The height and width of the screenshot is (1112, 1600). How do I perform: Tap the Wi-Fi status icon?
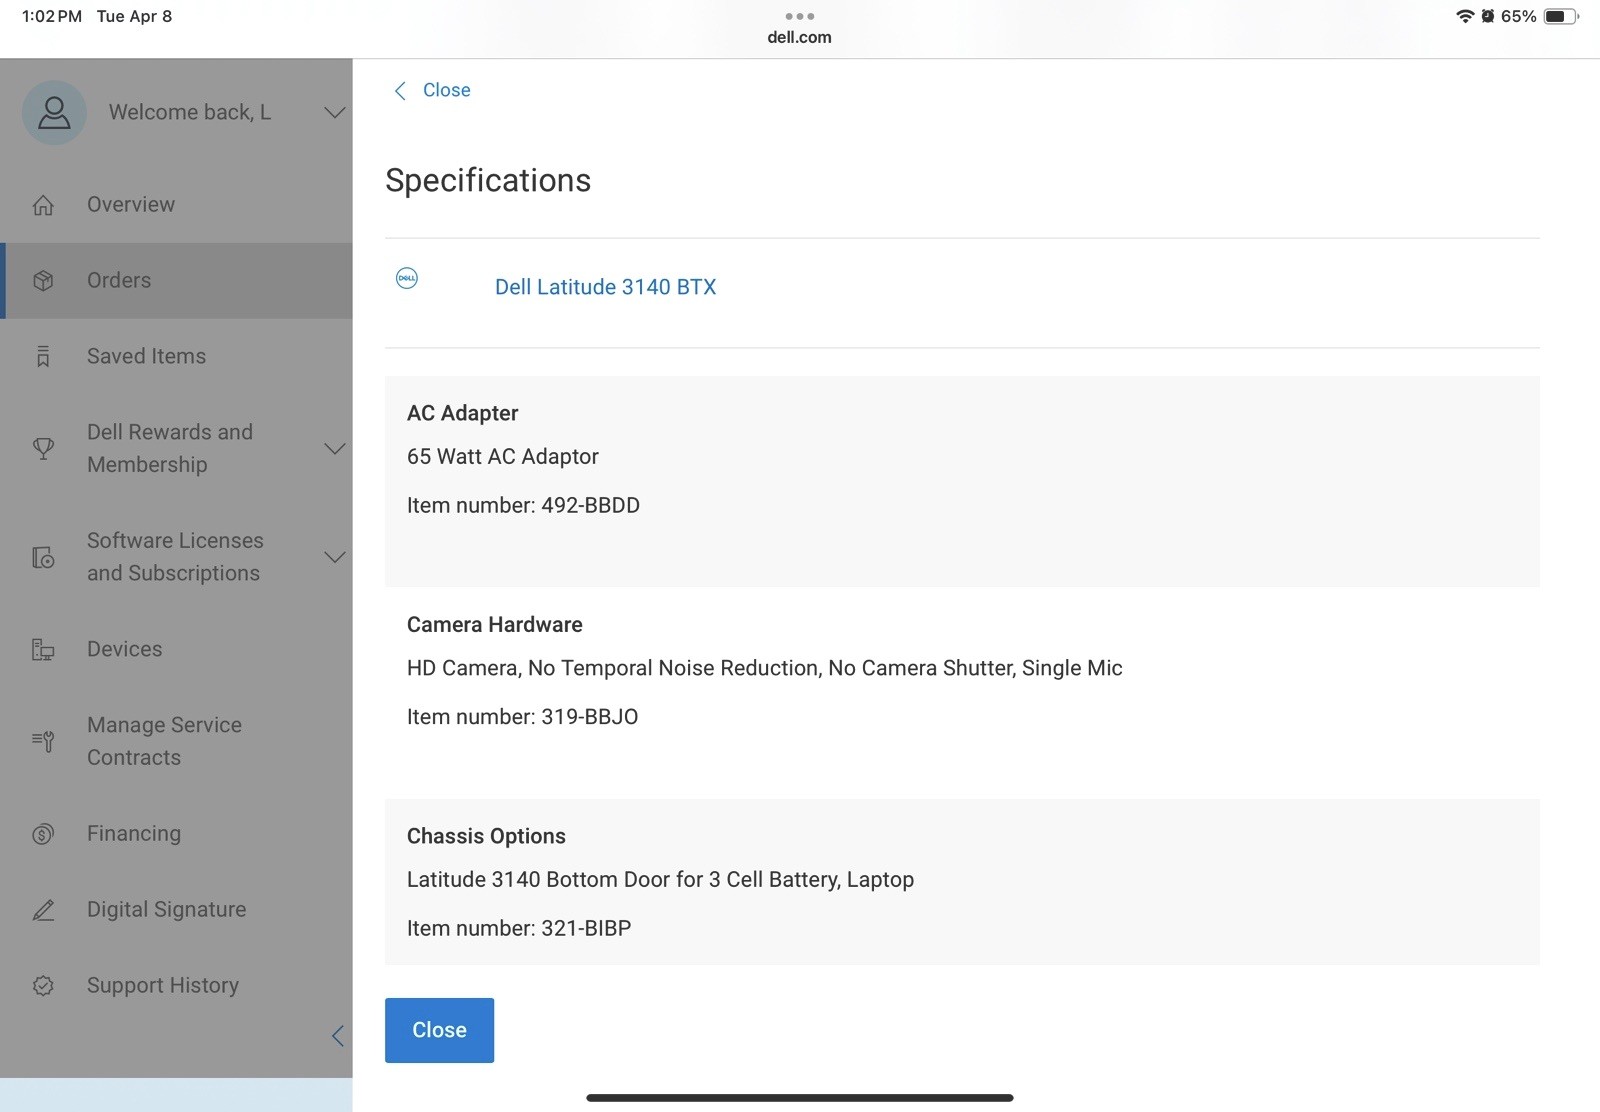point(1465,16)
